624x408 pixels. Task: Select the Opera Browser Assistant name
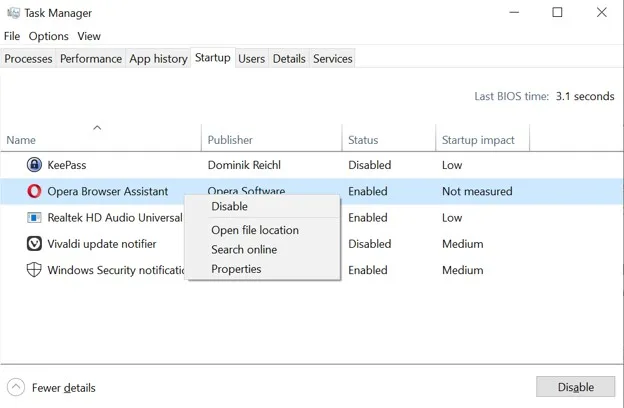click(x=108, y=191)
